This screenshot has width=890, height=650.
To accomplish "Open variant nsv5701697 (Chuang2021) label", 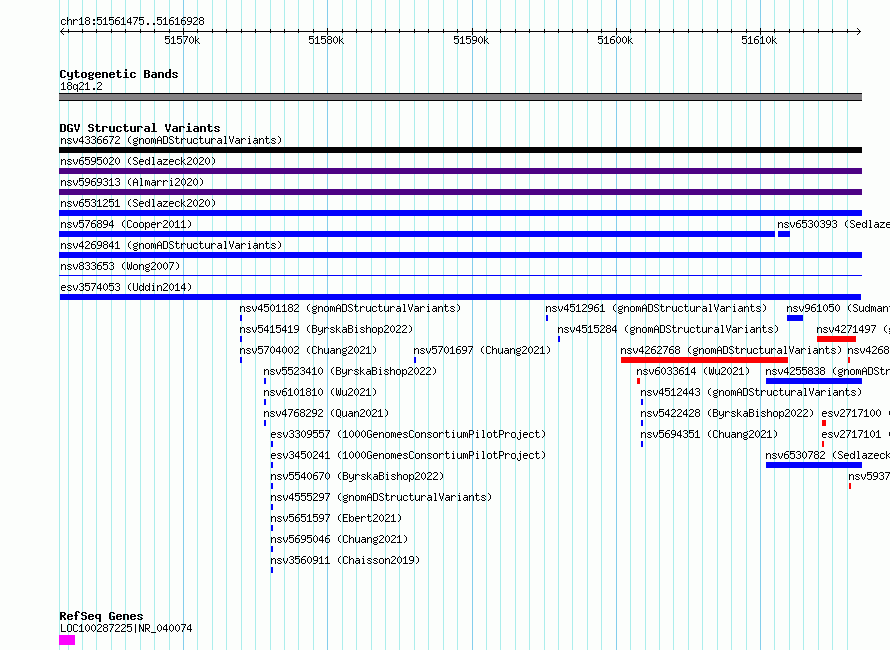I will pos(482,350).
